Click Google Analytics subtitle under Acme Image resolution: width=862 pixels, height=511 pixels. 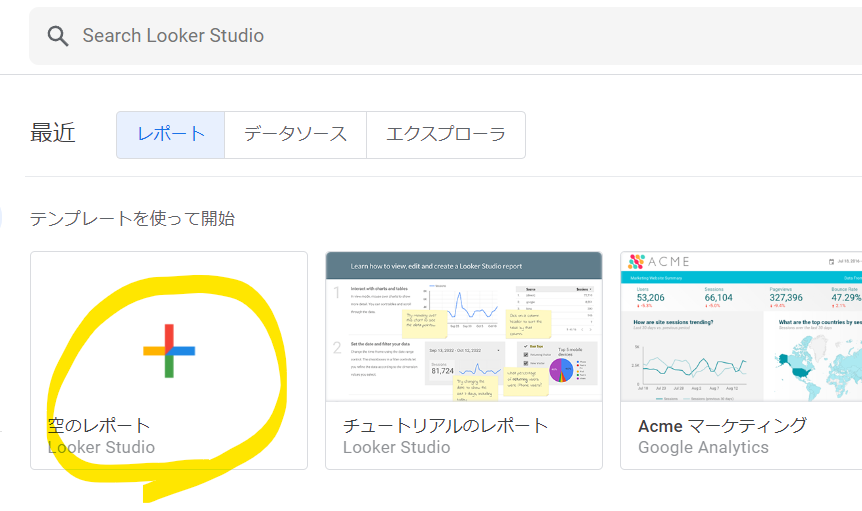click(x=703, y=448)
